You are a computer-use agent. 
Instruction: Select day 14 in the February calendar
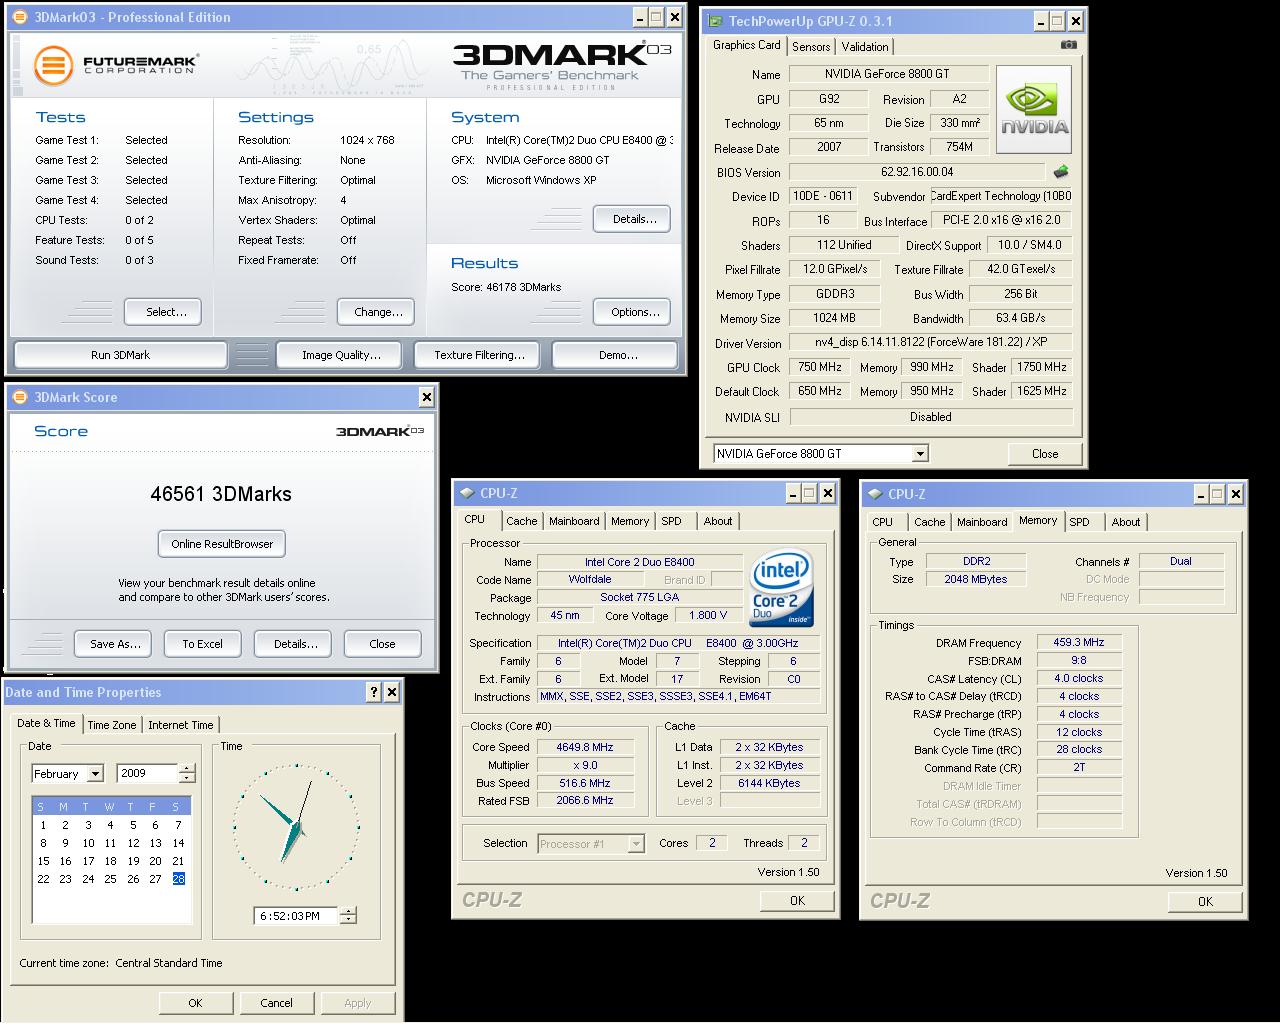coord(178,843)
